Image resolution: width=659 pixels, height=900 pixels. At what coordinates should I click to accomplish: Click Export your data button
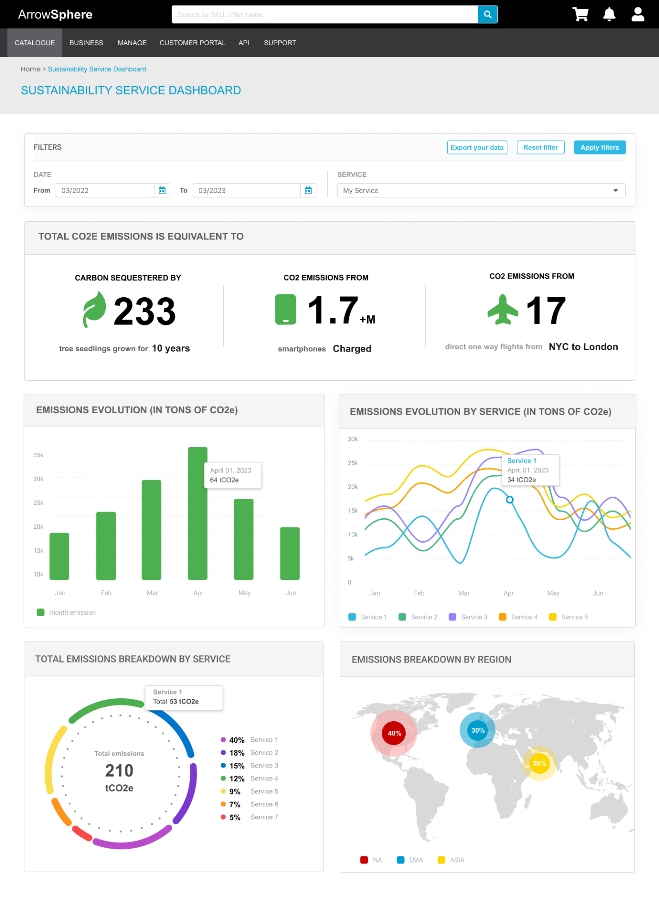click(477, 147)
